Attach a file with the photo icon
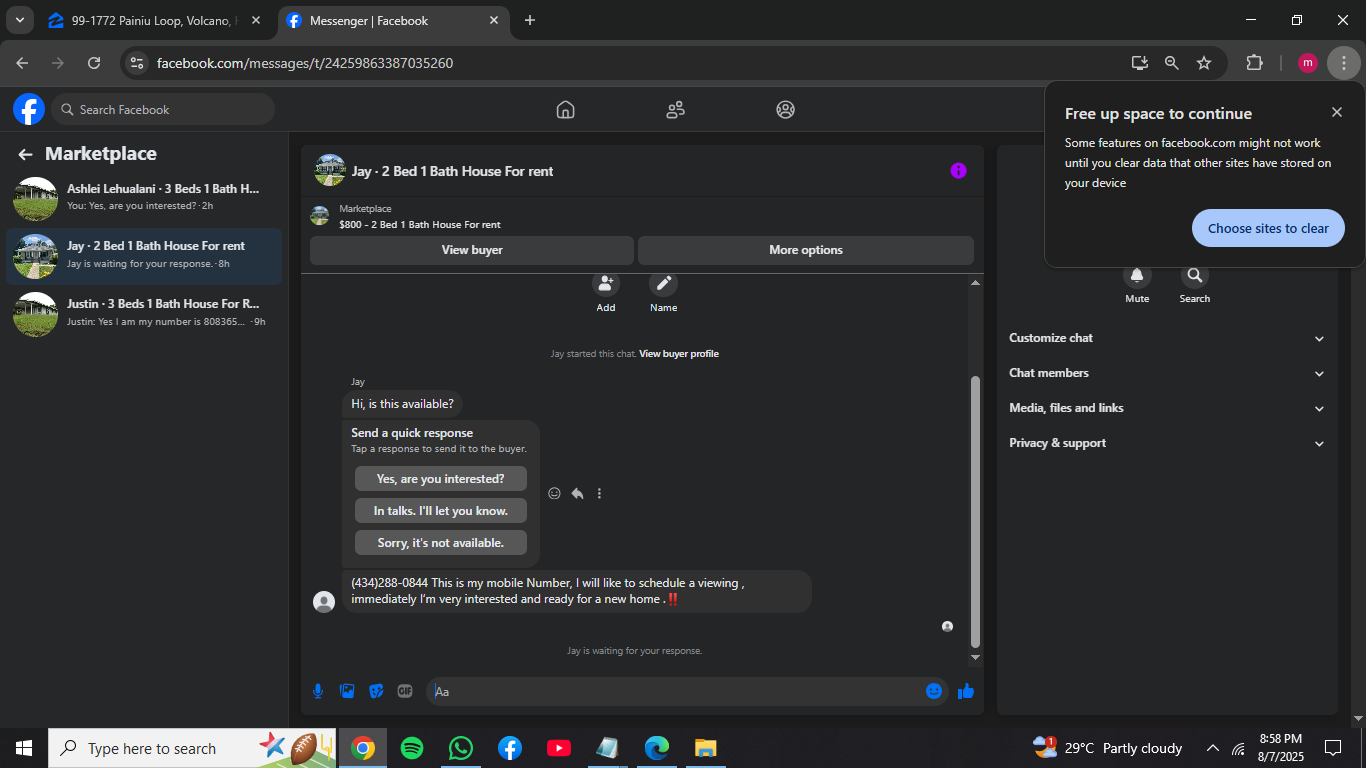This screenshot has width=1366, height=768. click(x=347, y=691)
